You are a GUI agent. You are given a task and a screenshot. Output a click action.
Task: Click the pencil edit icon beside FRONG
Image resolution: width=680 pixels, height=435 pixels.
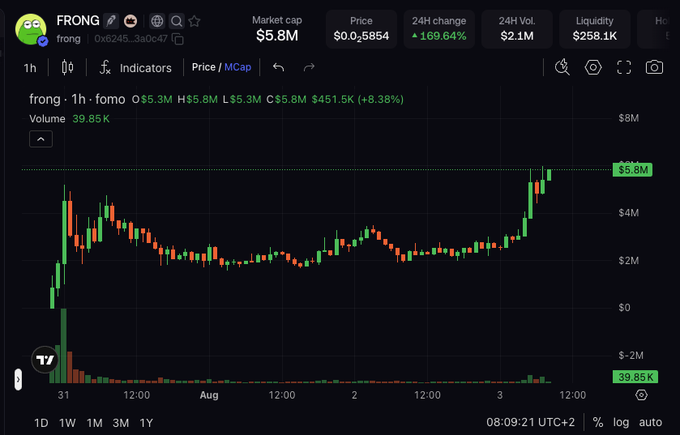111,21
